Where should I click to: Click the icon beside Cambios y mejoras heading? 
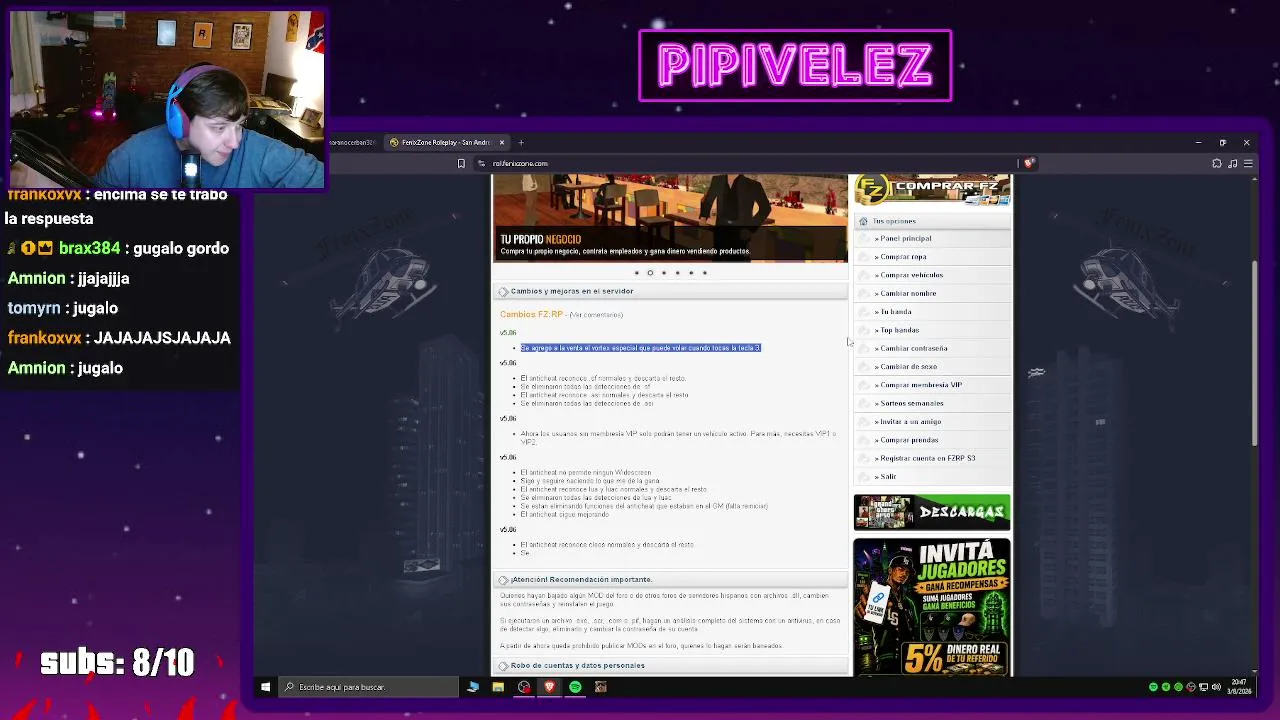503,292
